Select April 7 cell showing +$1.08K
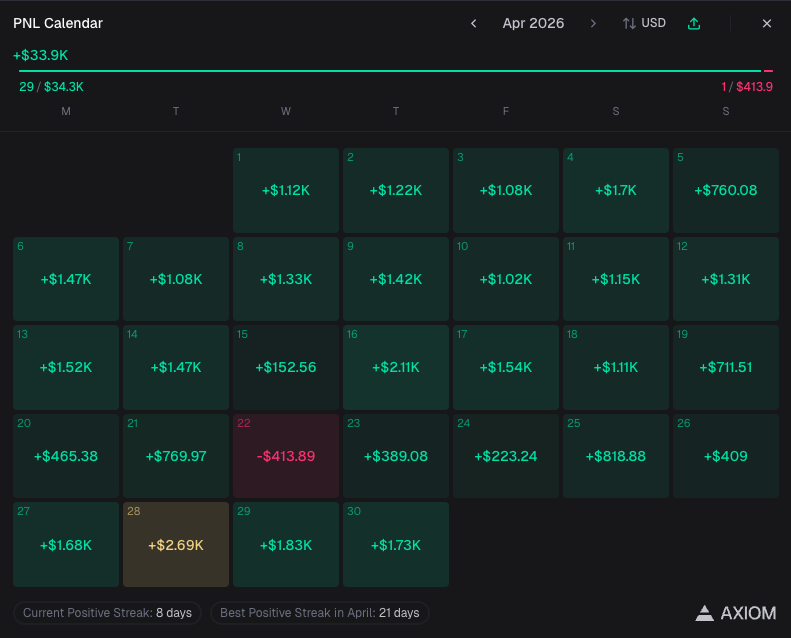The height and width of the screenshot is (638, 791). 176,279
